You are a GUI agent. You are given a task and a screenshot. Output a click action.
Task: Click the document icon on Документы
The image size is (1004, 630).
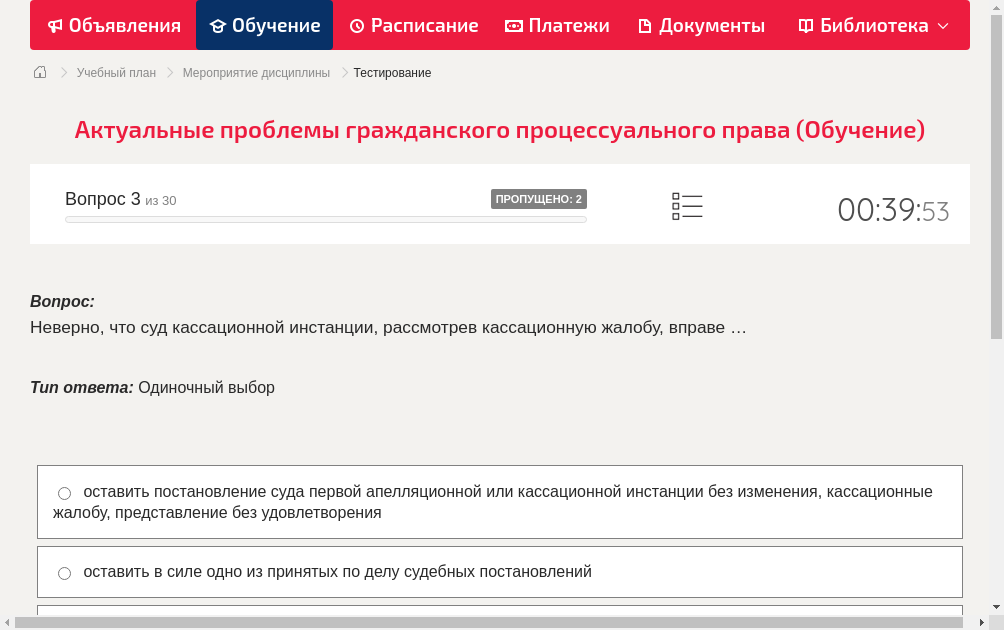click(646, 25)
